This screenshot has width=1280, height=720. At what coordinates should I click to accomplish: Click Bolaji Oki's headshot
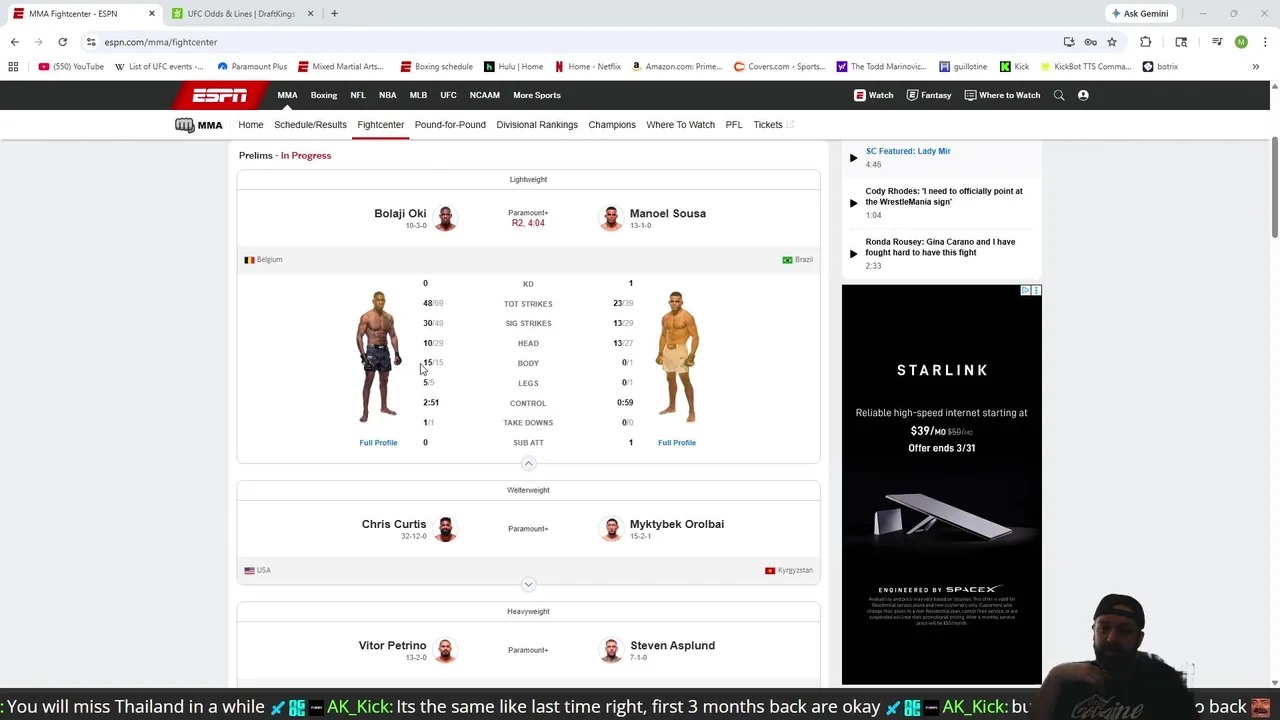445,218
